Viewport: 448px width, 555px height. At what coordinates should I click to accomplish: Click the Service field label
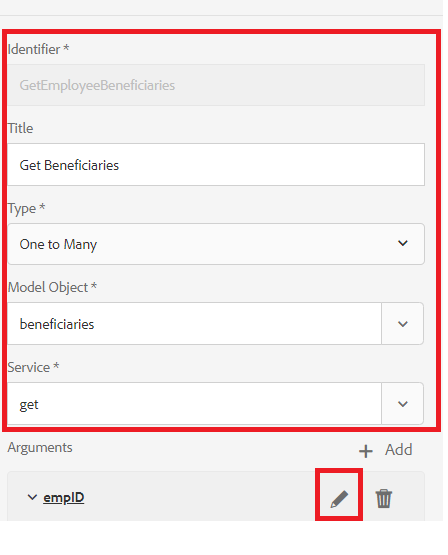tap(33, 367)
